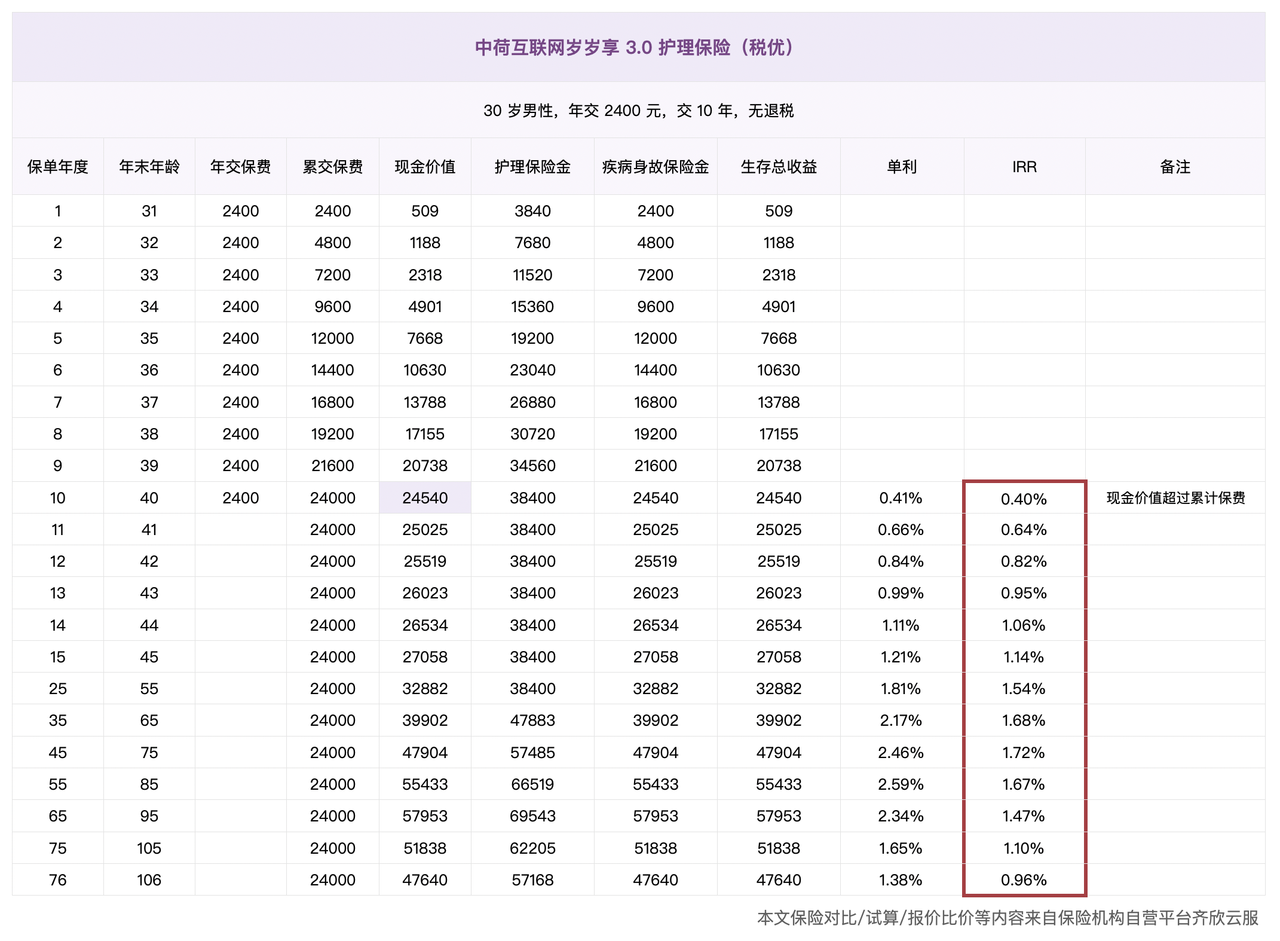
Task: Select the 疾病身故保险金 column header
Action: point(655,167)
